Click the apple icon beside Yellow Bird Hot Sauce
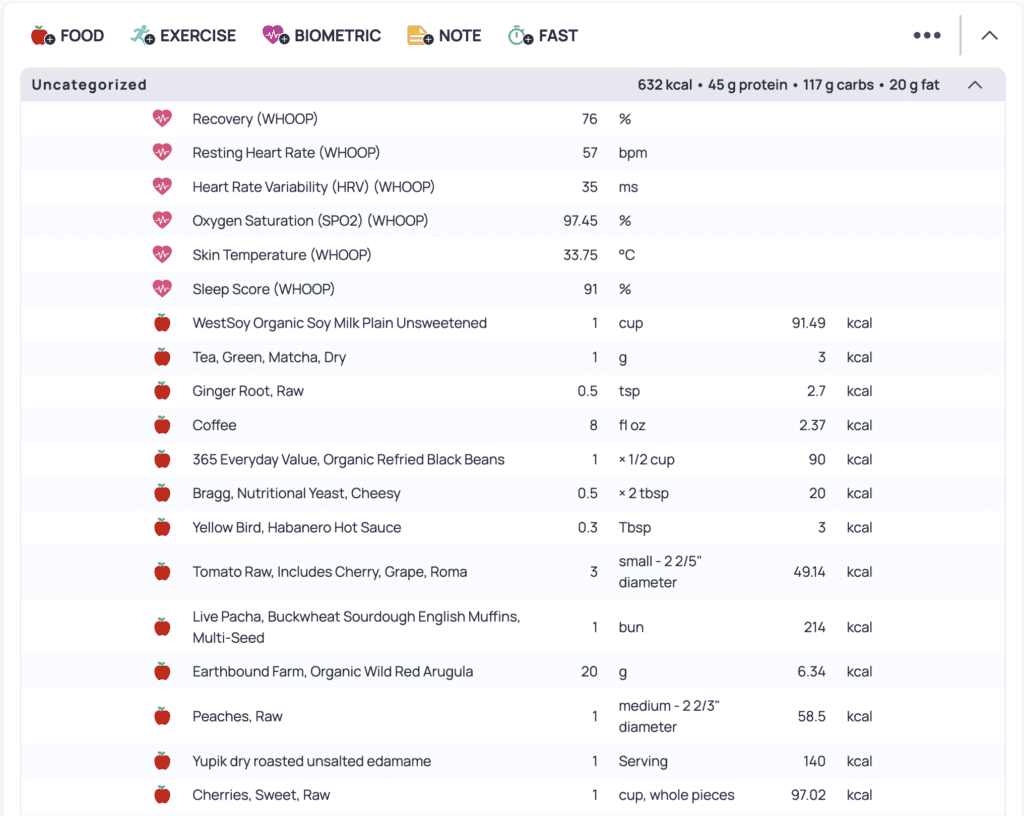This screenshot has height=816, width=1024. (162, 527)
